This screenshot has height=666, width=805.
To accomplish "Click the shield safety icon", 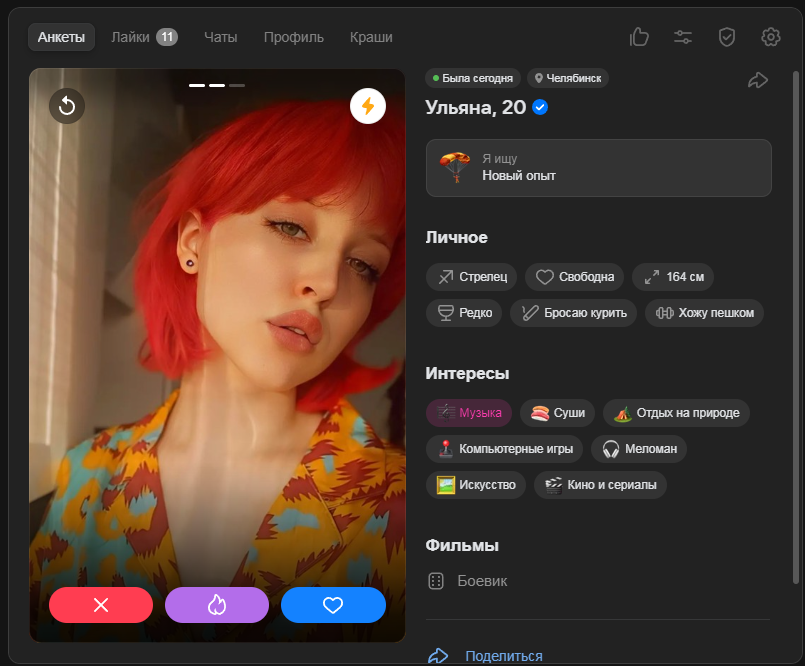I will point(726,37).
